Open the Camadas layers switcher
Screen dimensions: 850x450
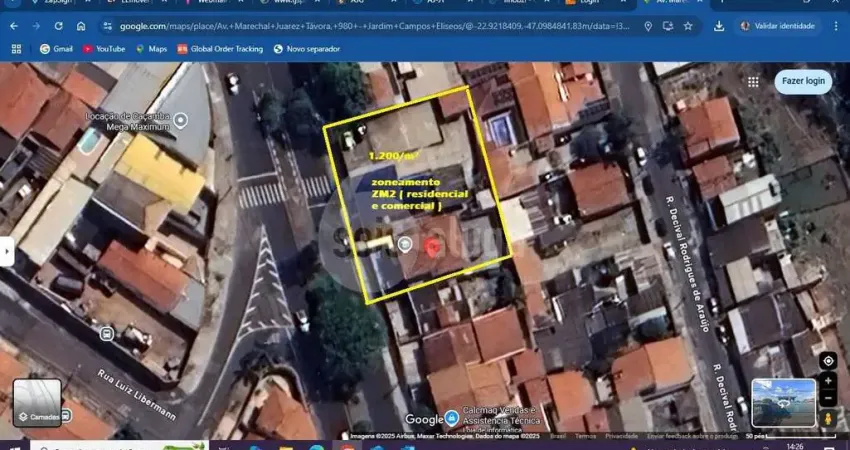pyautogui.click(x=37, y=403)
